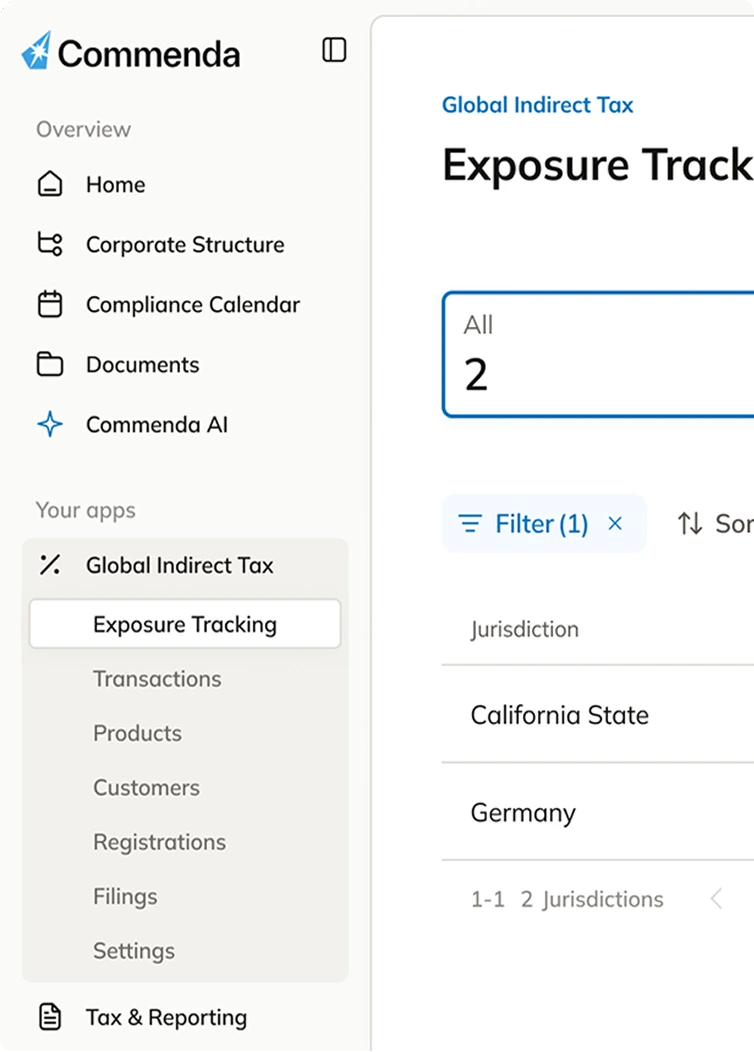Viewport: 754px width, 1052px height.
Task: Go to Registrations in the sidebar
Action: pos(159,842)
